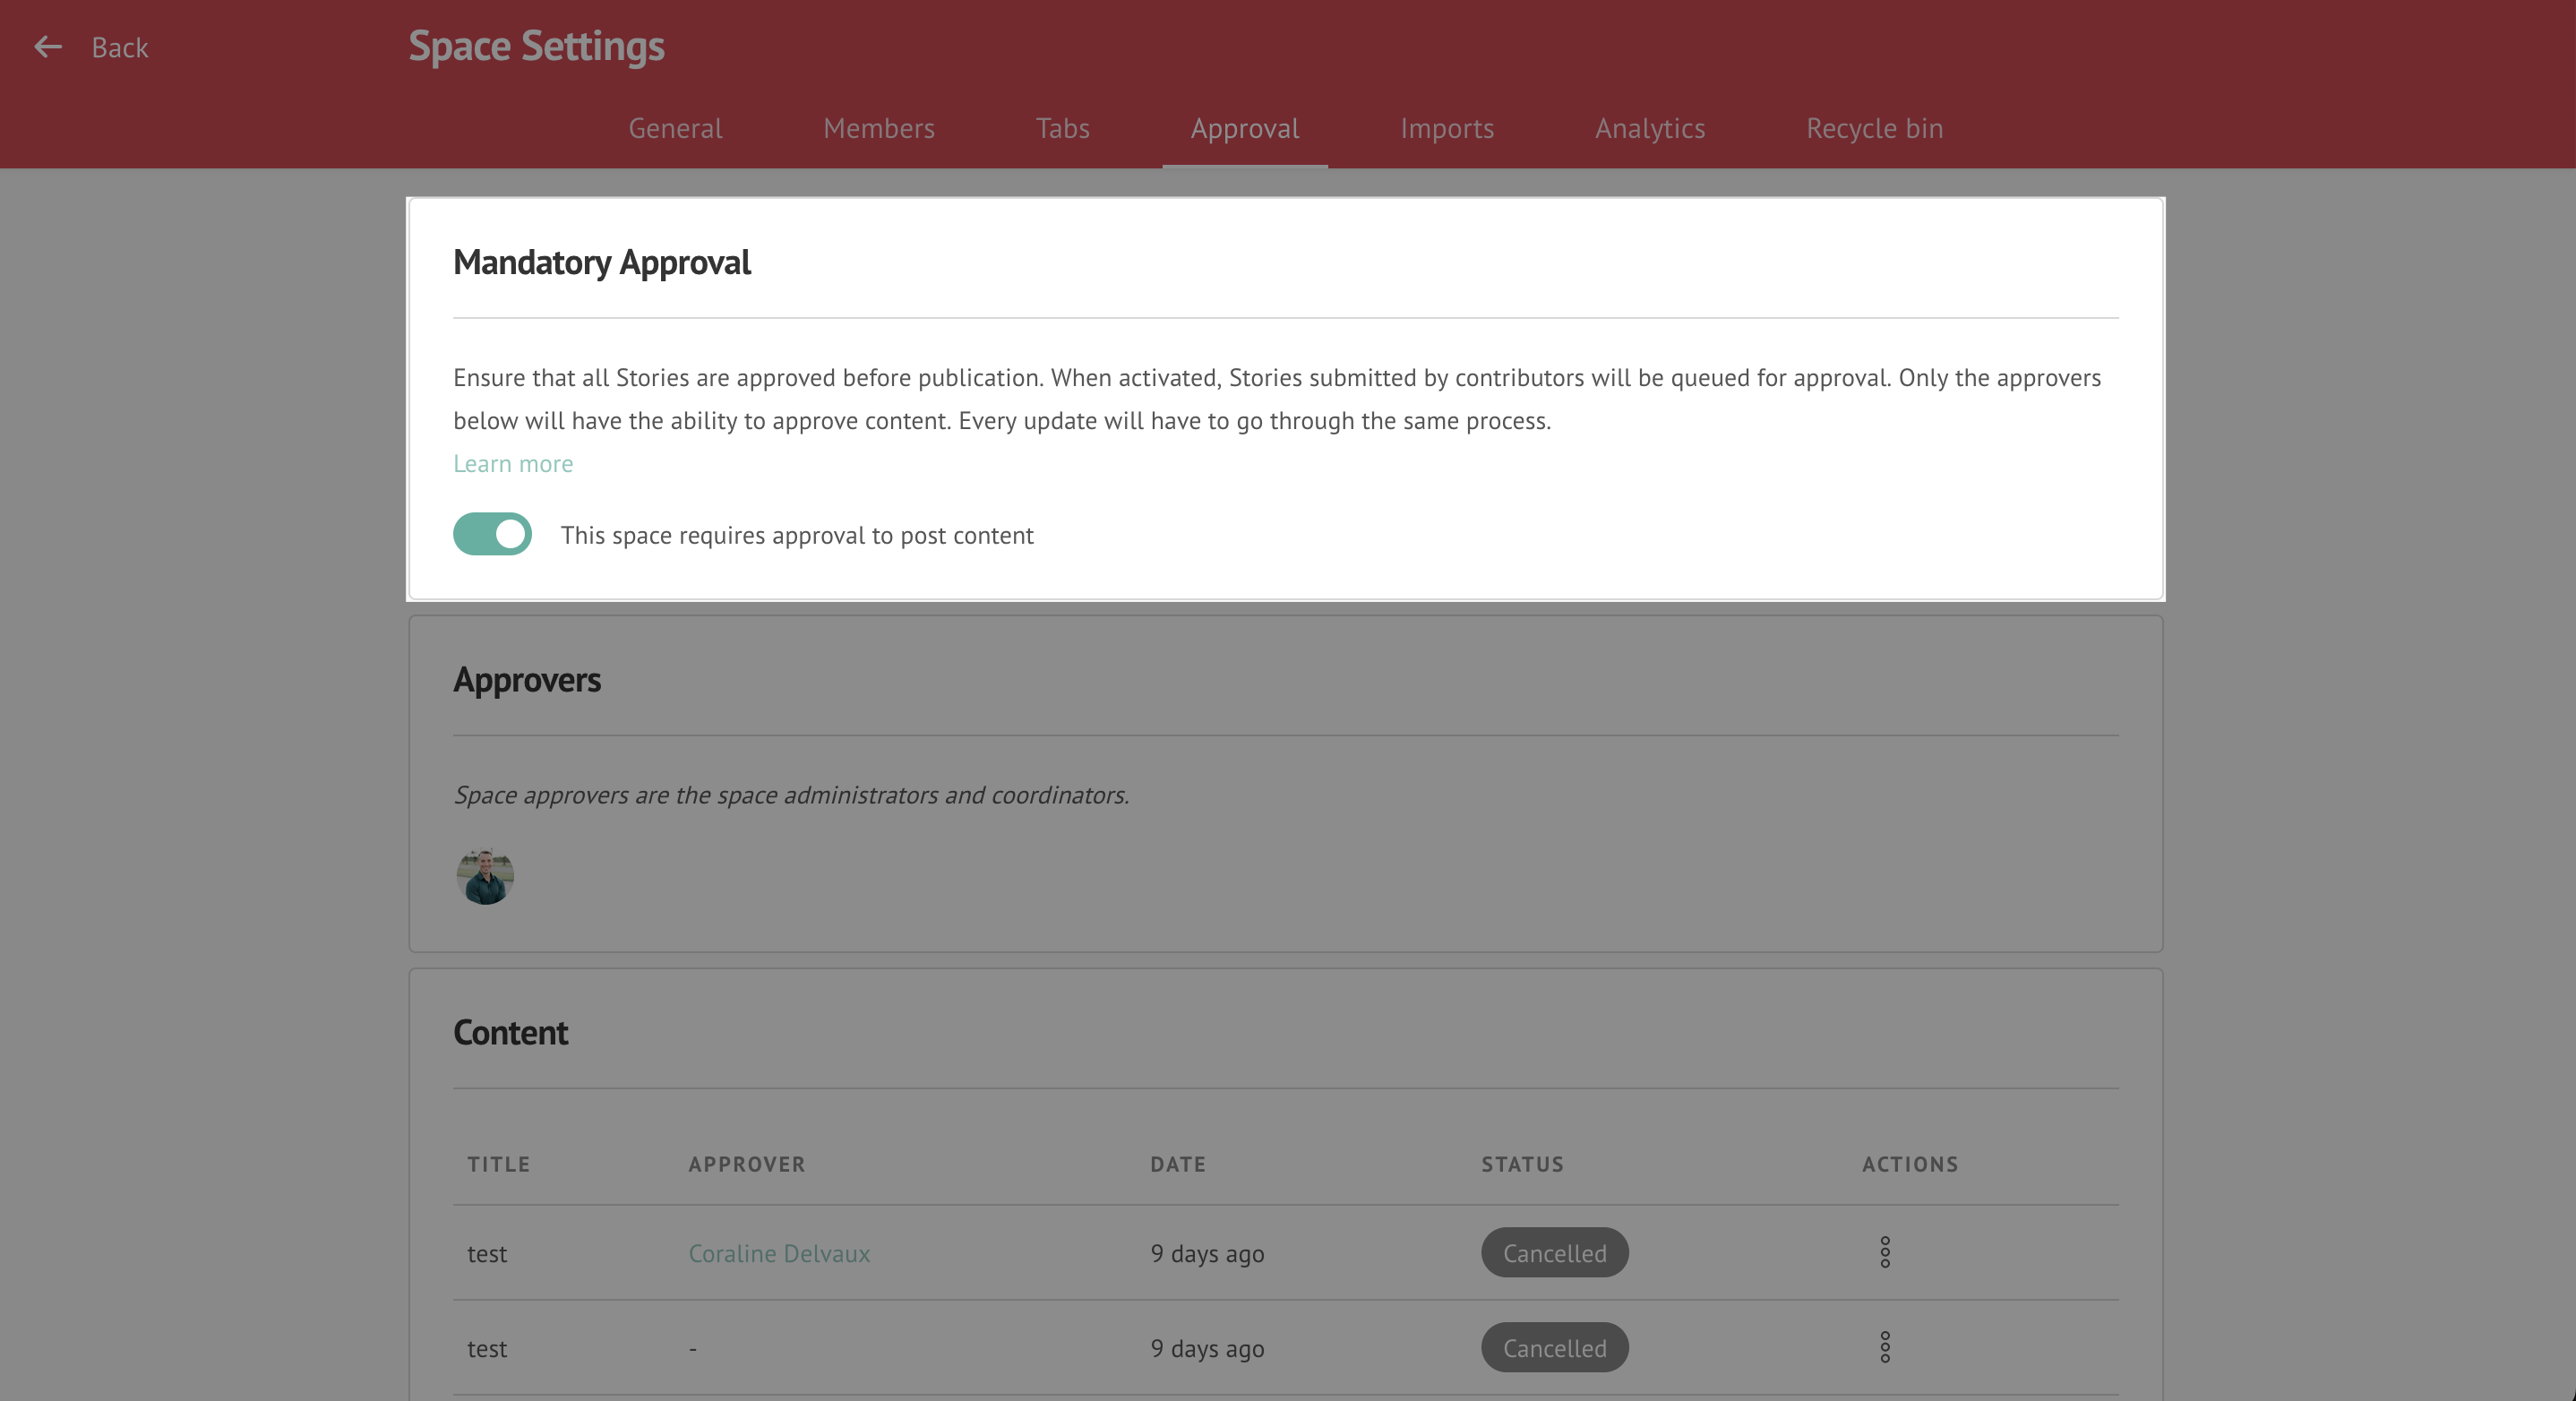The height and width of the screenshot is (1401, 2576).
Task: Toggle the mandatory approval switch
Action: coord(492,534)
